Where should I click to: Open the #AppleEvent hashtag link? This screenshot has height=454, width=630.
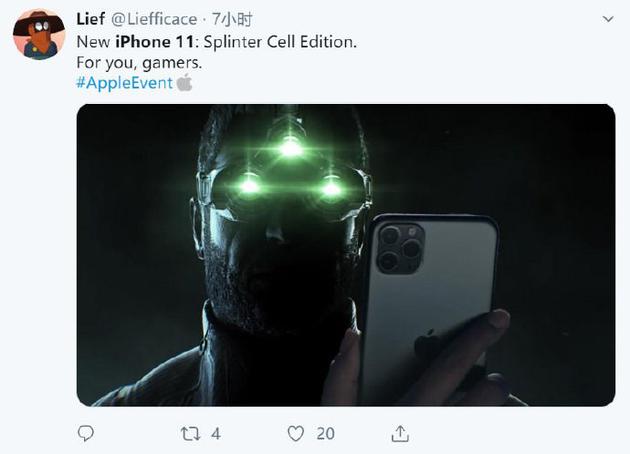point(124,82)
